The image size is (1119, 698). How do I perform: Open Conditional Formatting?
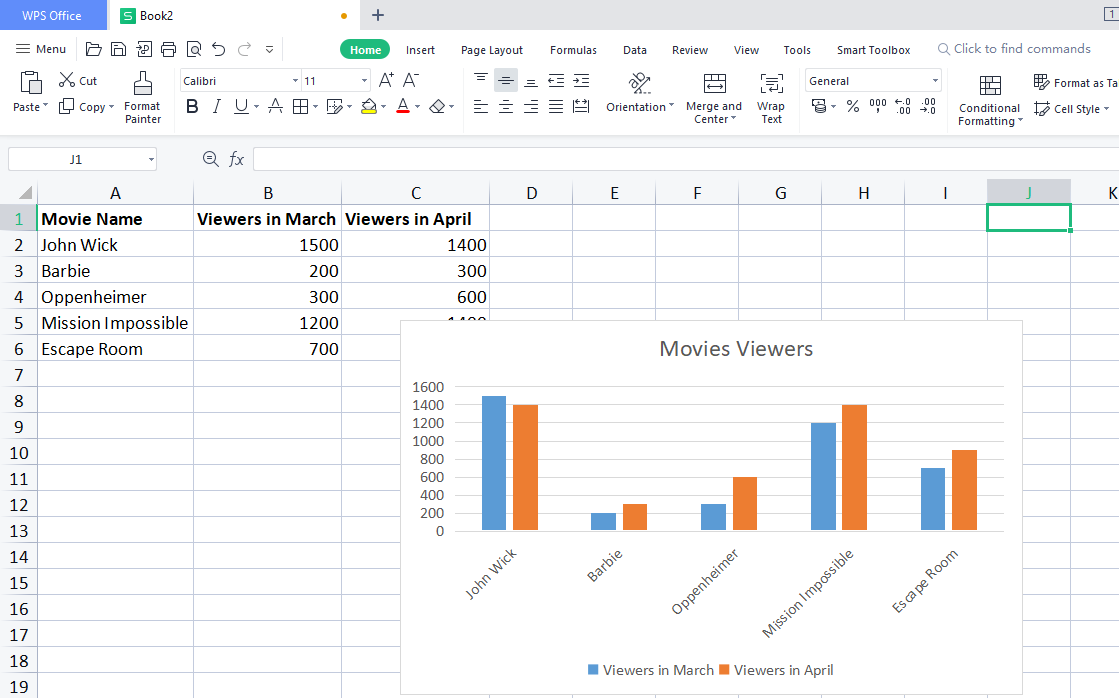988,101
